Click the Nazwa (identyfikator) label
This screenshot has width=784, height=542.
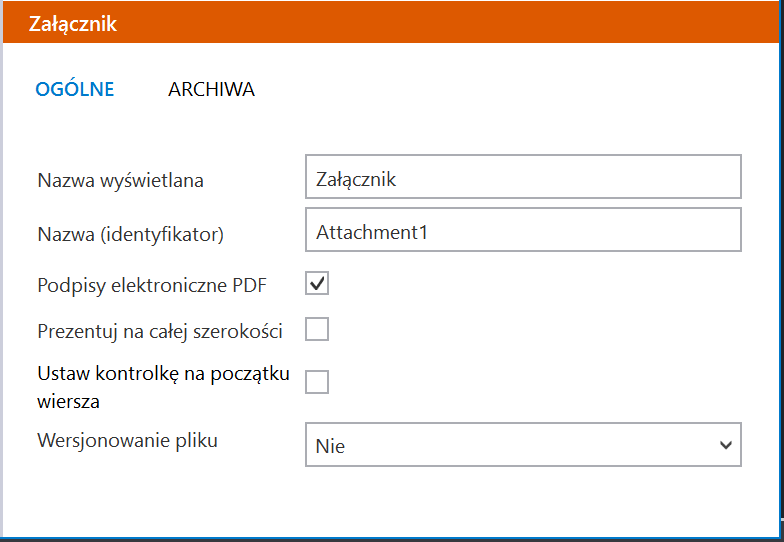130,234
